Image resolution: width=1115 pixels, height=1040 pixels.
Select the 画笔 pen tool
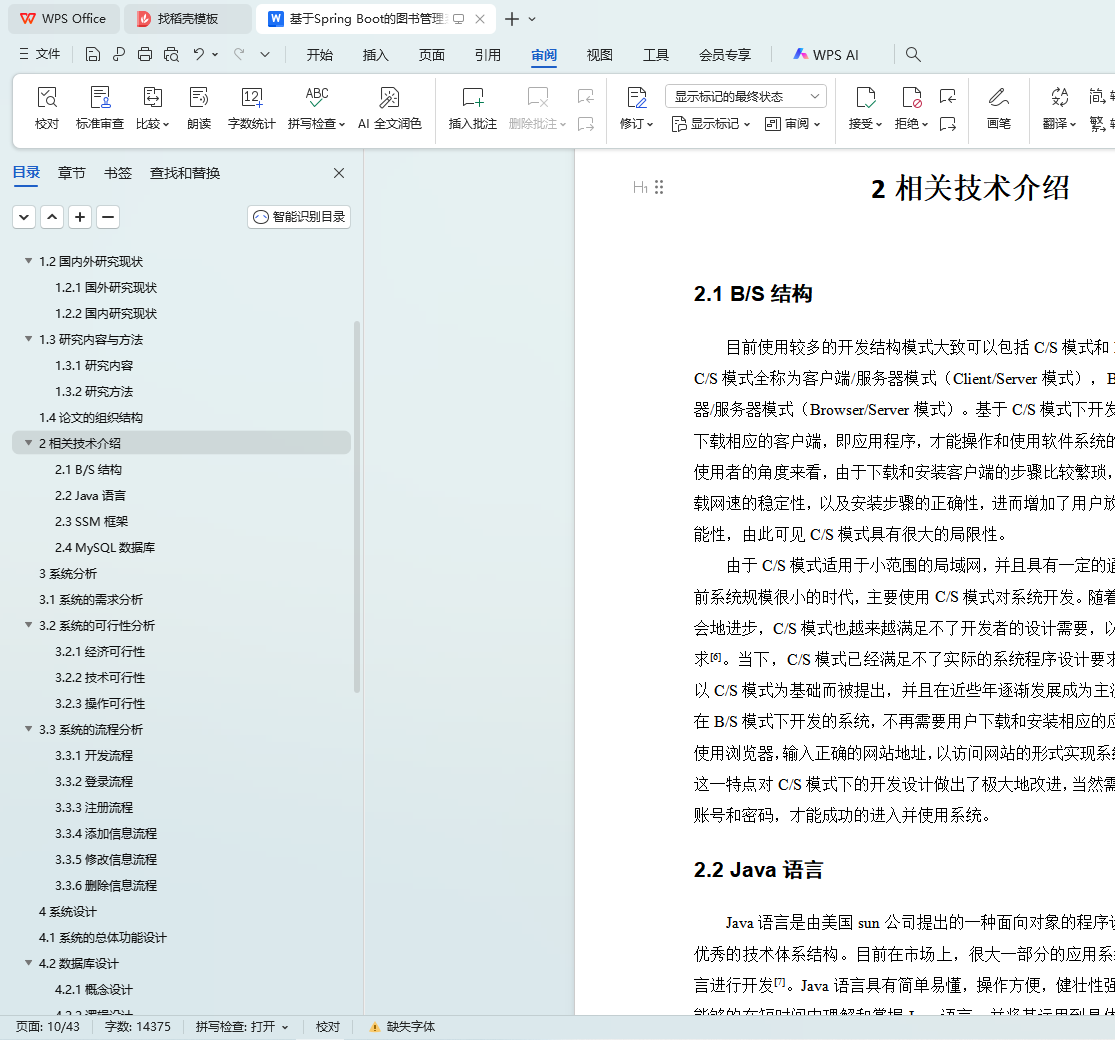click(998, 108)
